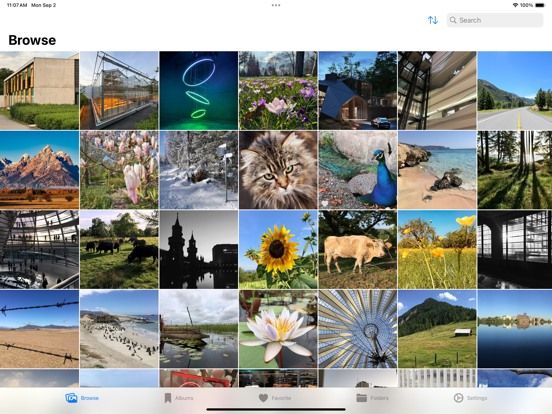The width and height of the screenshot is (552, 414).
Task: Tap the sort order arrows icon
Action: click(433, 20)
